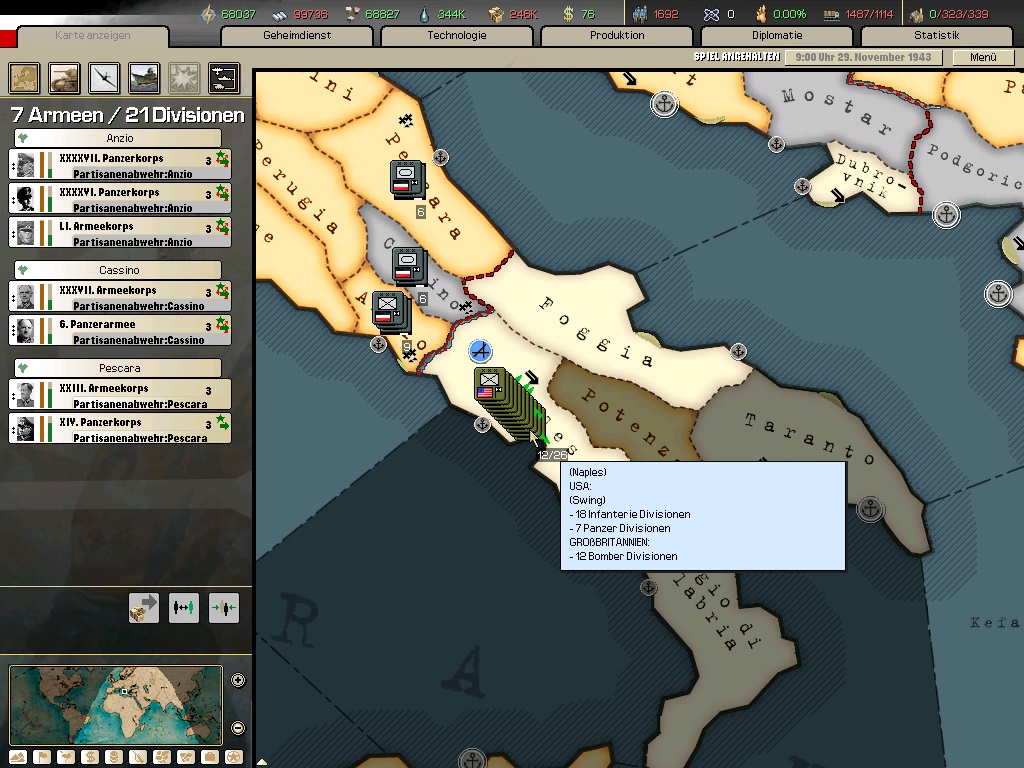
Task: Select the Cassino province group header
Action: (118, 270)
